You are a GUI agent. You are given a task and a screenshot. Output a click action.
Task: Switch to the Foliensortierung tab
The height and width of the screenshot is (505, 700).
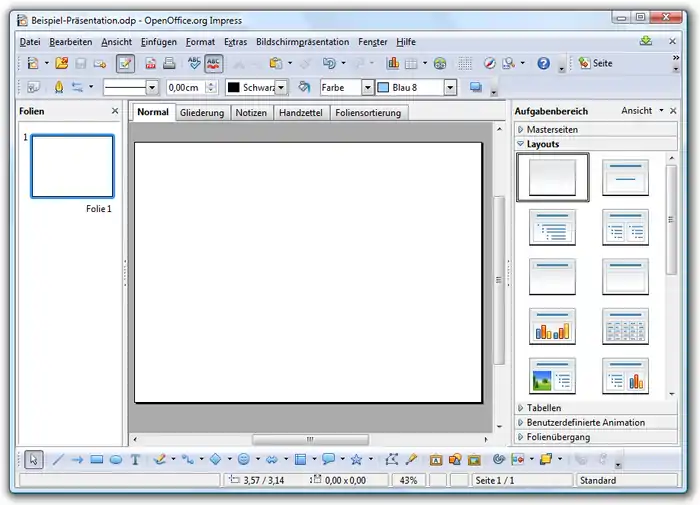[368, 113]
